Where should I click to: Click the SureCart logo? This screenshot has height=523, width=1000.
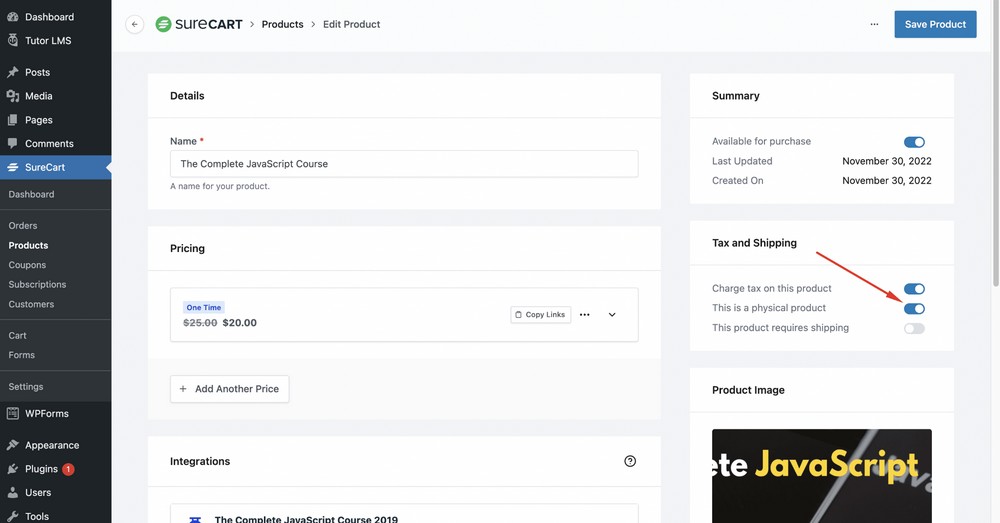pos(199,24)
